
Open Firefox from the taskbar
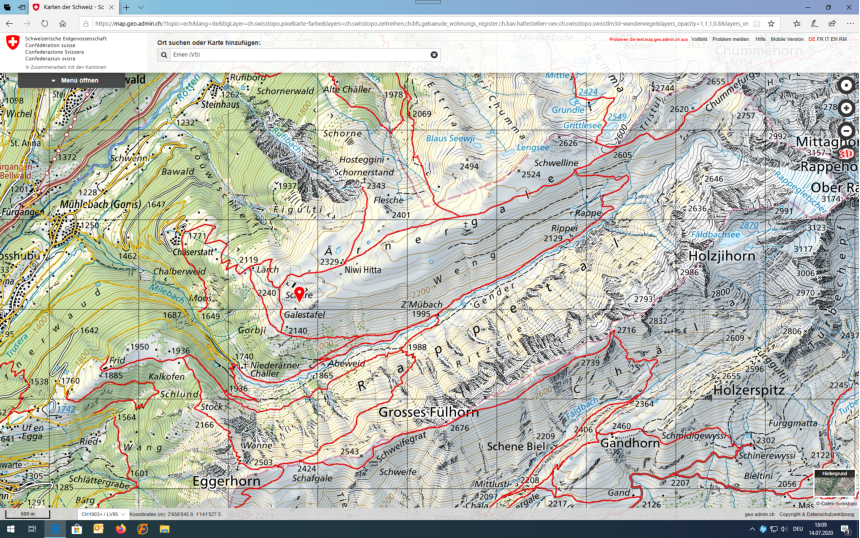121,529
